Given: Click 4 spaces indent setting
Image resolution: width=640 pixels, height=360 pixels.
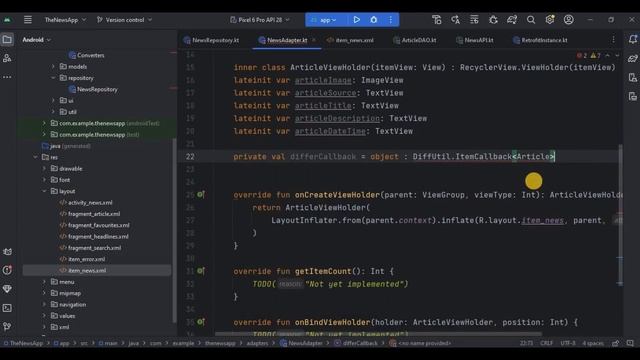Looking at the screenshot, I should coord(593,343).
